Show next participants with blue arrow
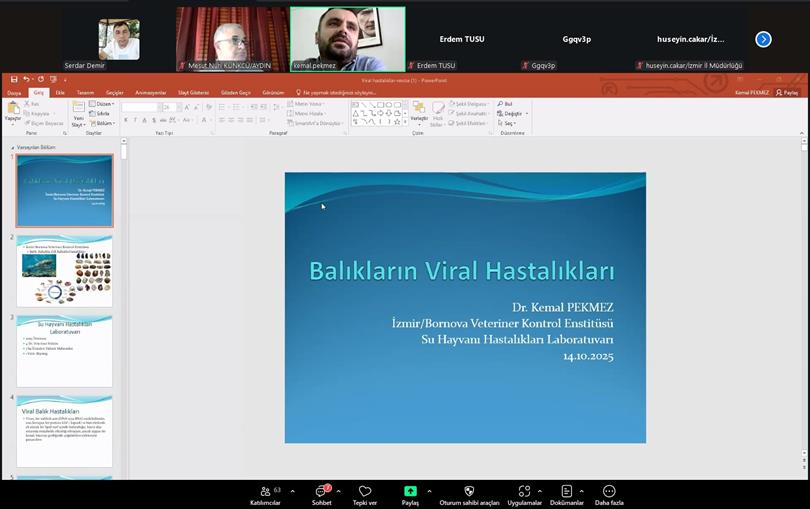This screenshot has width=810, height=509. (763, 39)
